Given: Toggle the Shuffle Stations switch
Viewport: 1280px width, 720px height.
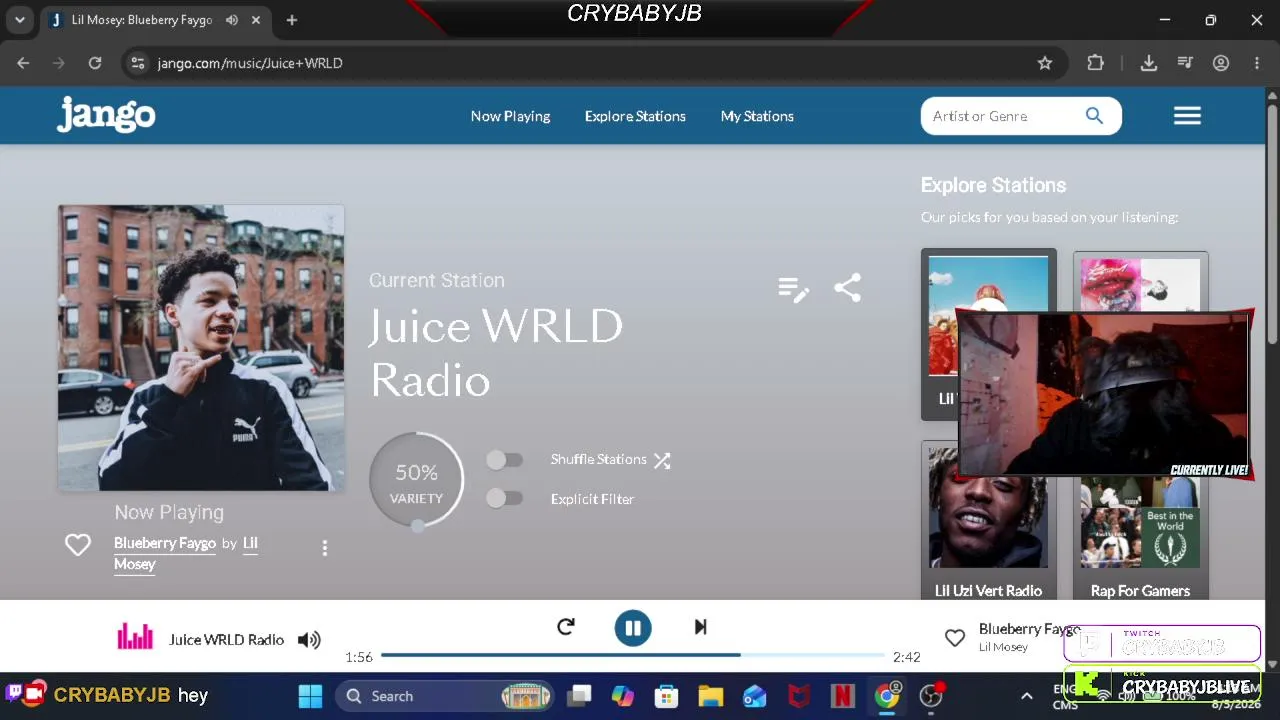Looking at the screenshot, I should tap(504, 459).
